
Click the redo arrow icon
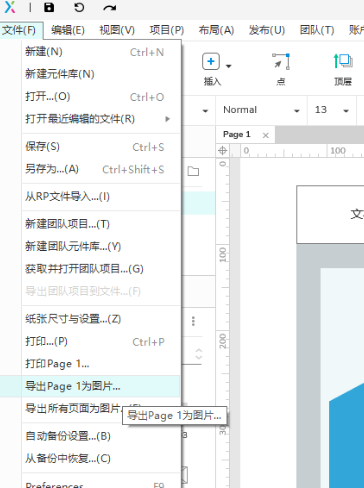click(109, 8)
